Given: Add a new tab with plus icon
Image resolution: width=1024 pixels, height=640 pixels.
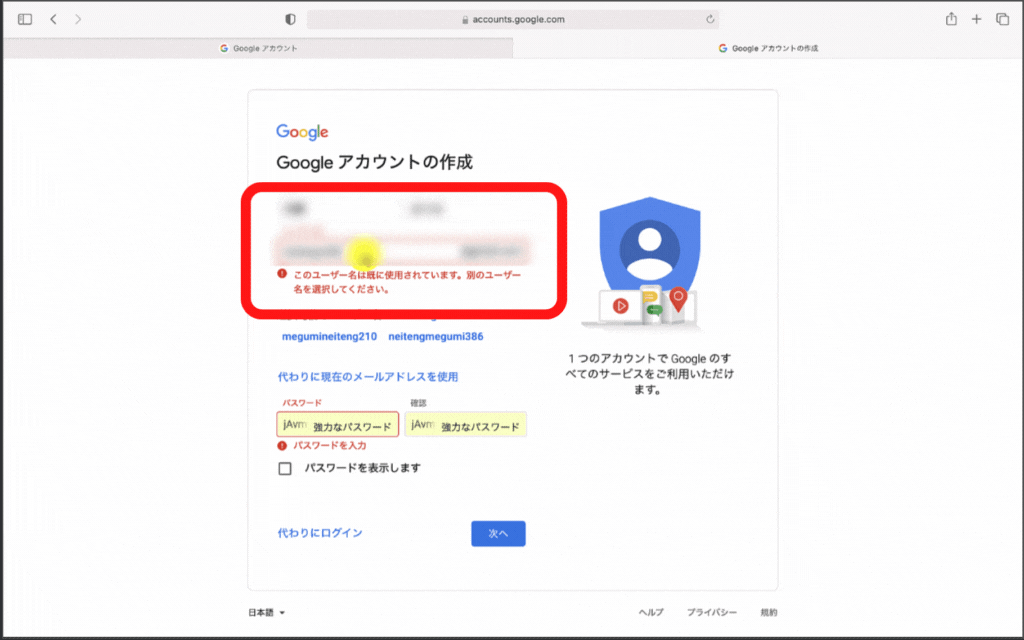Looking at the screenshot, I should point(976,20).
